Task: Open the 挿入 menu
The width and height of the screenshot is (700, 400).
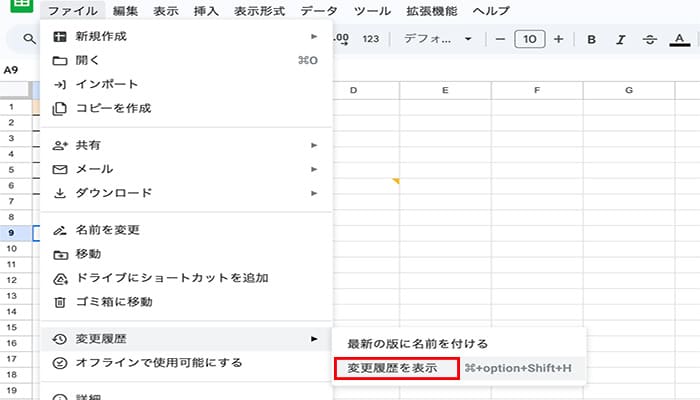Action: click(206, 11)
